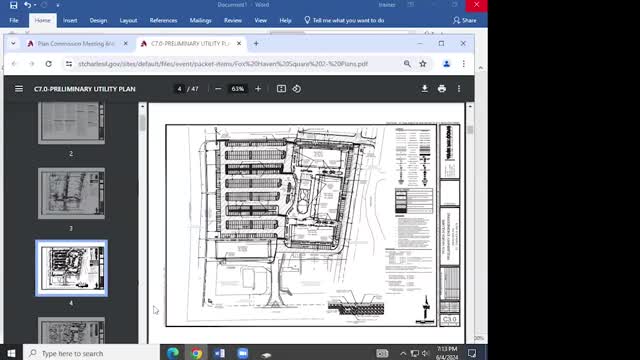Close the Plan Commission Meeting tab

[x=126, y=43]
